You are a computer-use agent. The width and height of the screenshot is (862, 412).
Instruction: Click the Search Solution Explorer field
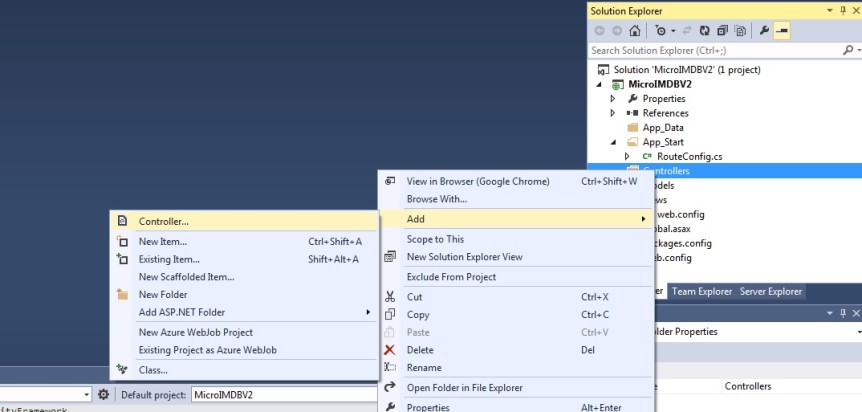715,50
